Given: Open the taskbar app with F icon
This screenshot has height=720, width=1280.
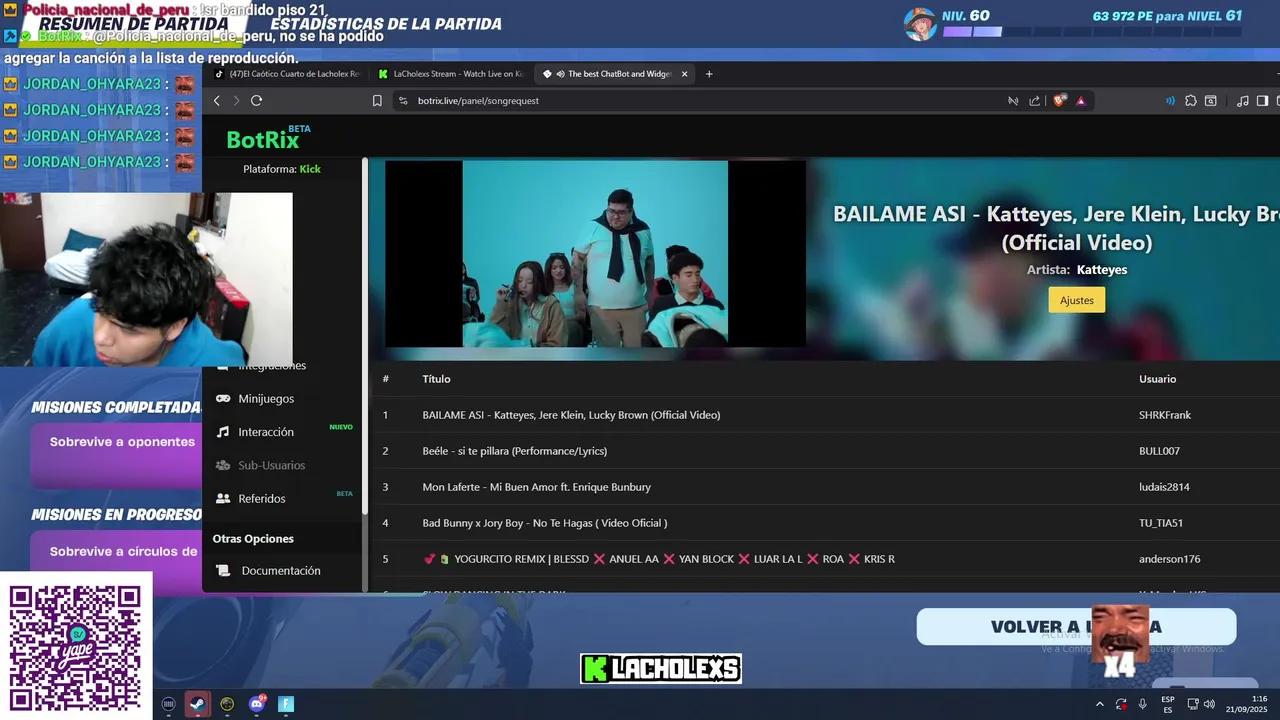Looking at the screenshot, I should pyautogui.click(x=286, y=704).
